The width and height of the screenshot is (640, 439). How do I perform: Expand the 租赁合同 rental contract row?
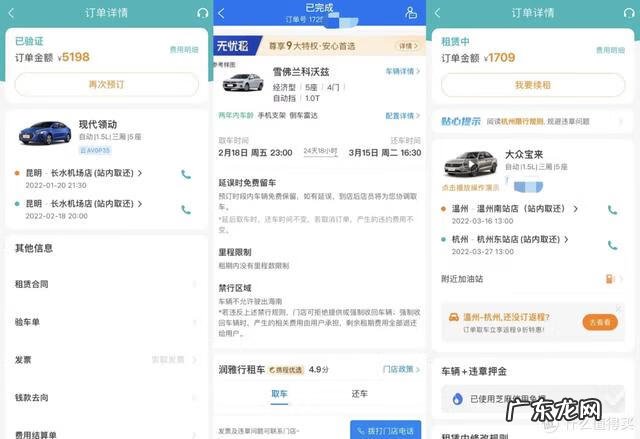tap(107, 284)
